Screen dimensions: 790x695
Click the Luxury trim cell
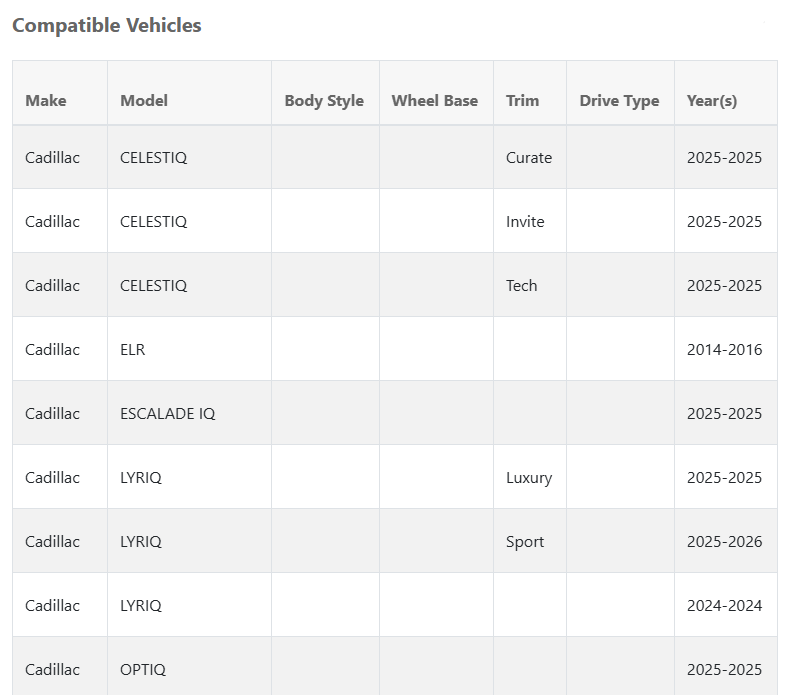pos(529,478)
